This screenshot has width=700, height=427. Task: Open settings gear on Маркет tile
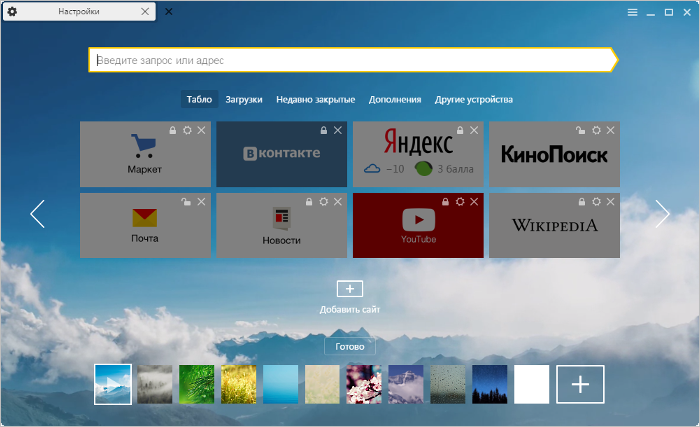[187, 130]
